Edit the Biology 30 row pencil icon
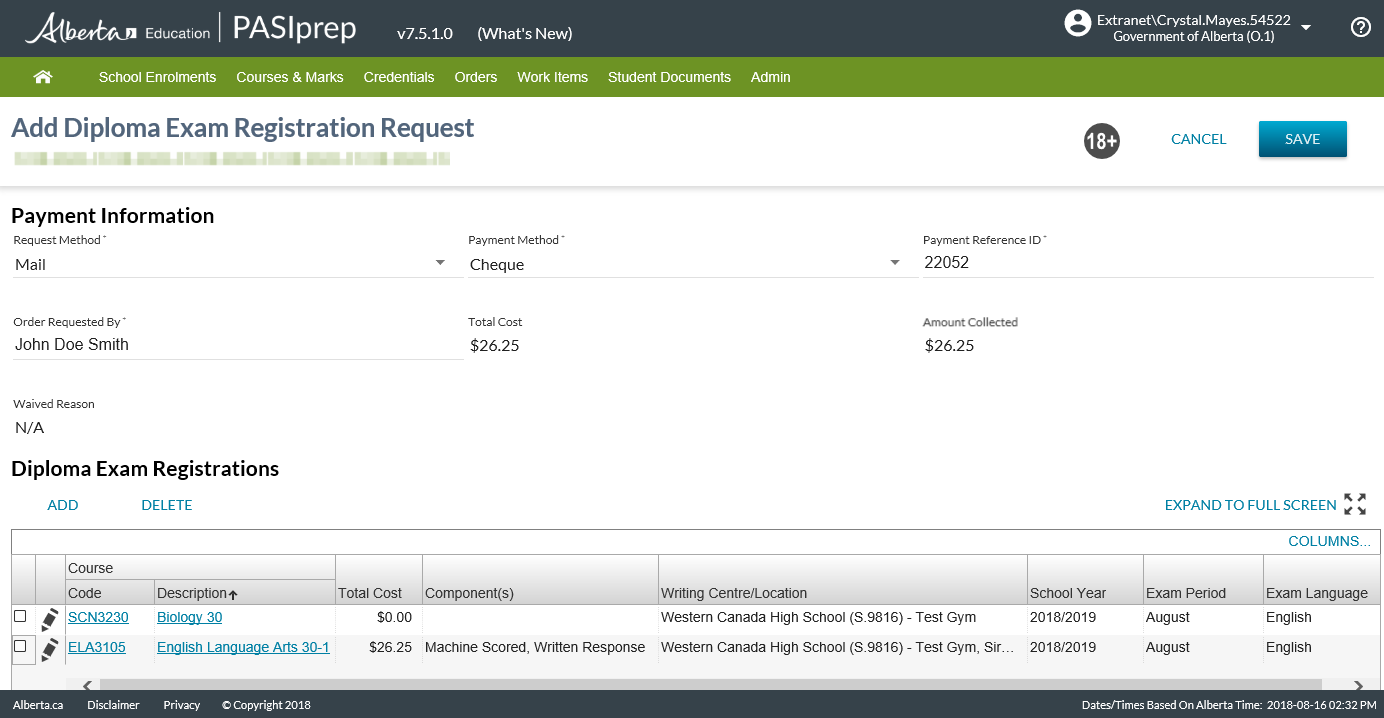Viewport: 1384px width, 718px height. (x=50, y=619)
